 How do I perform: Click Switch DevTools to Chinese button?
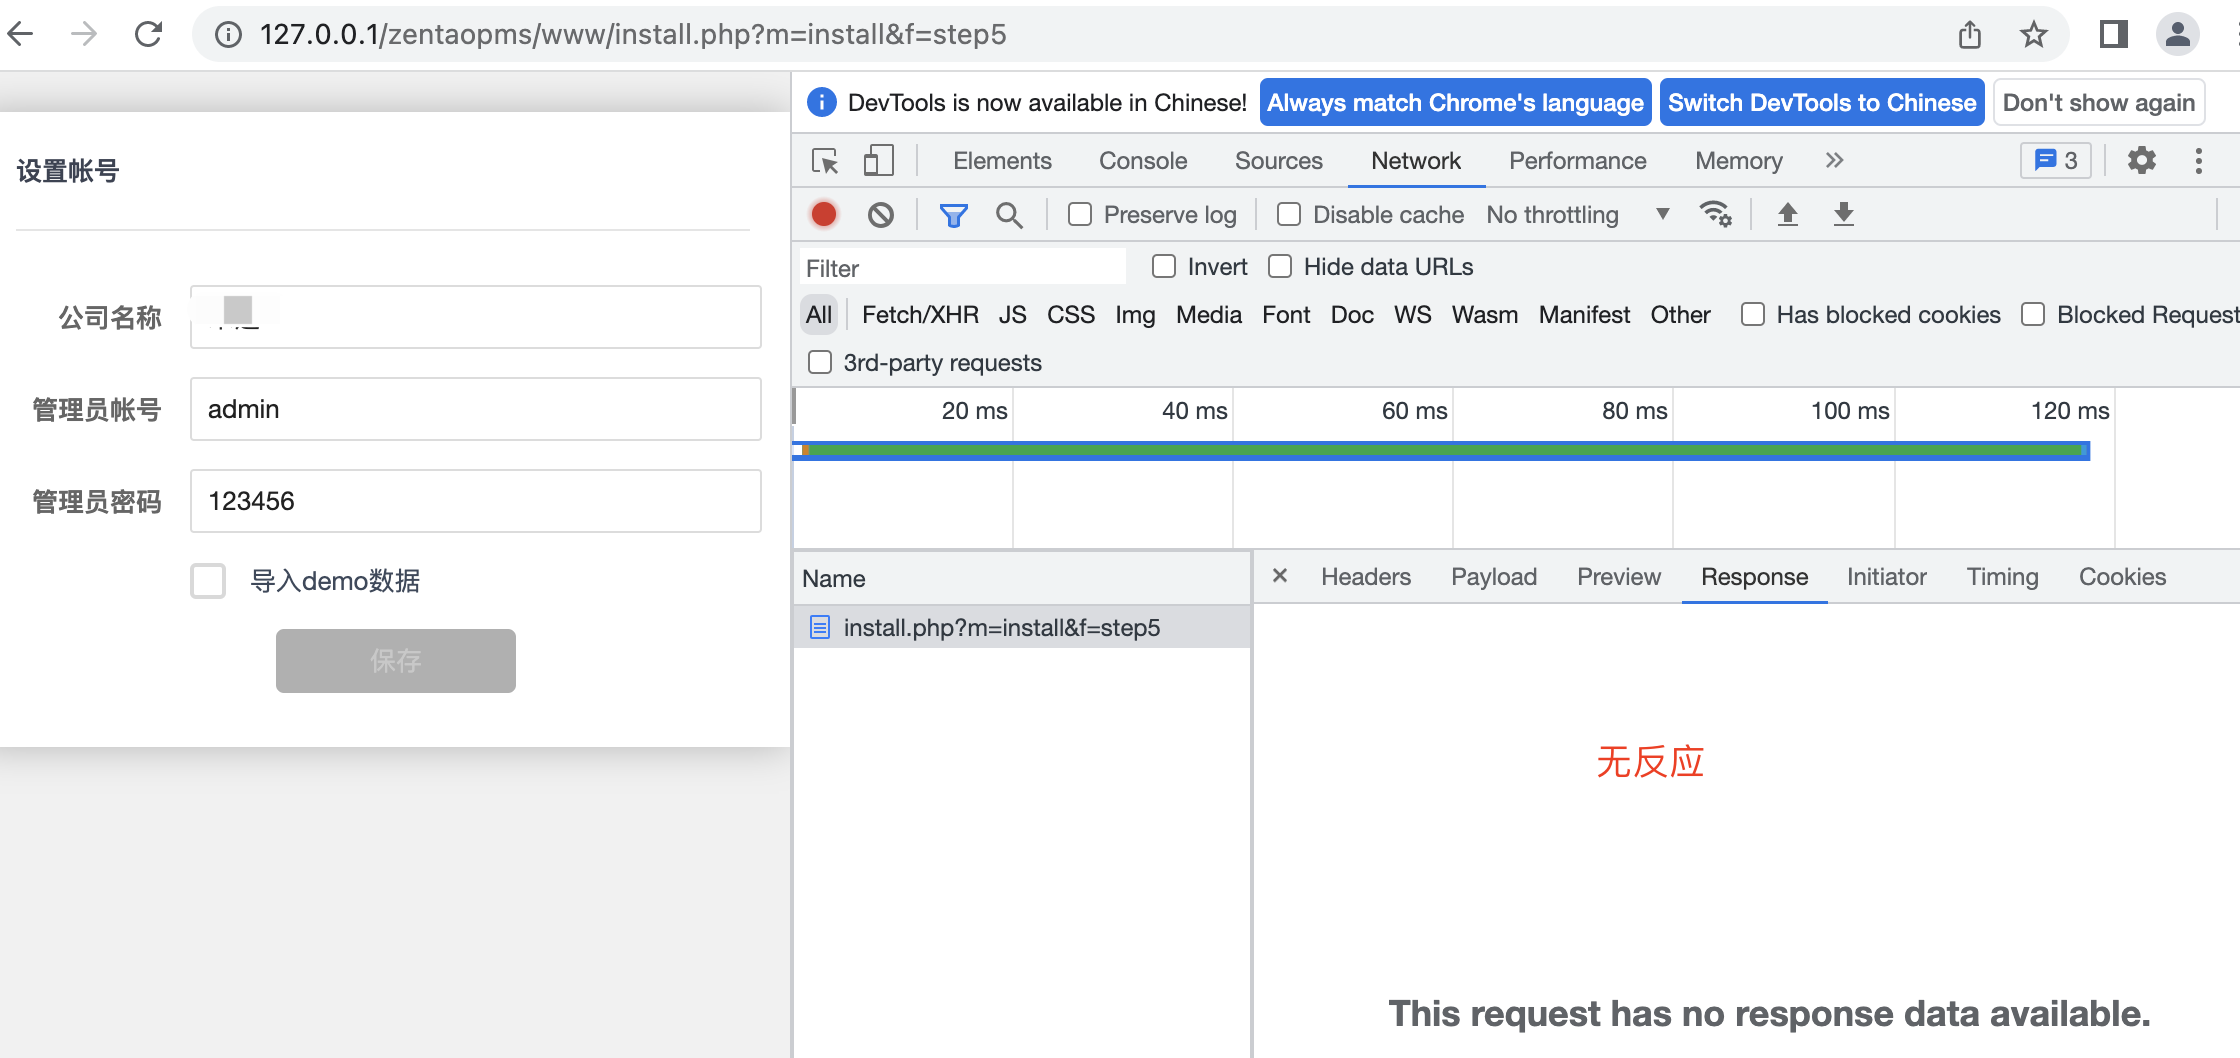pos(1821,103)
